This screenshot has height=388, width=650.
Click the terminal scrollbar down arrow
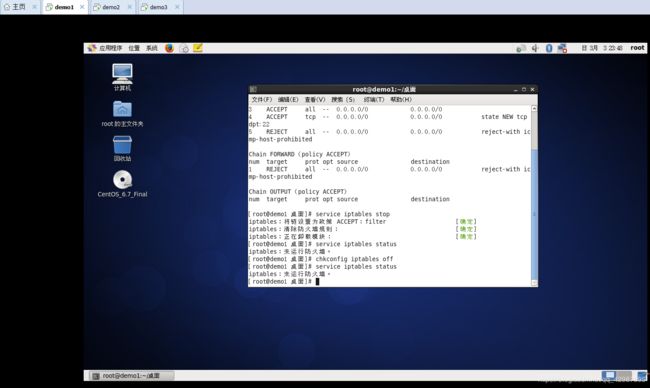534,283
